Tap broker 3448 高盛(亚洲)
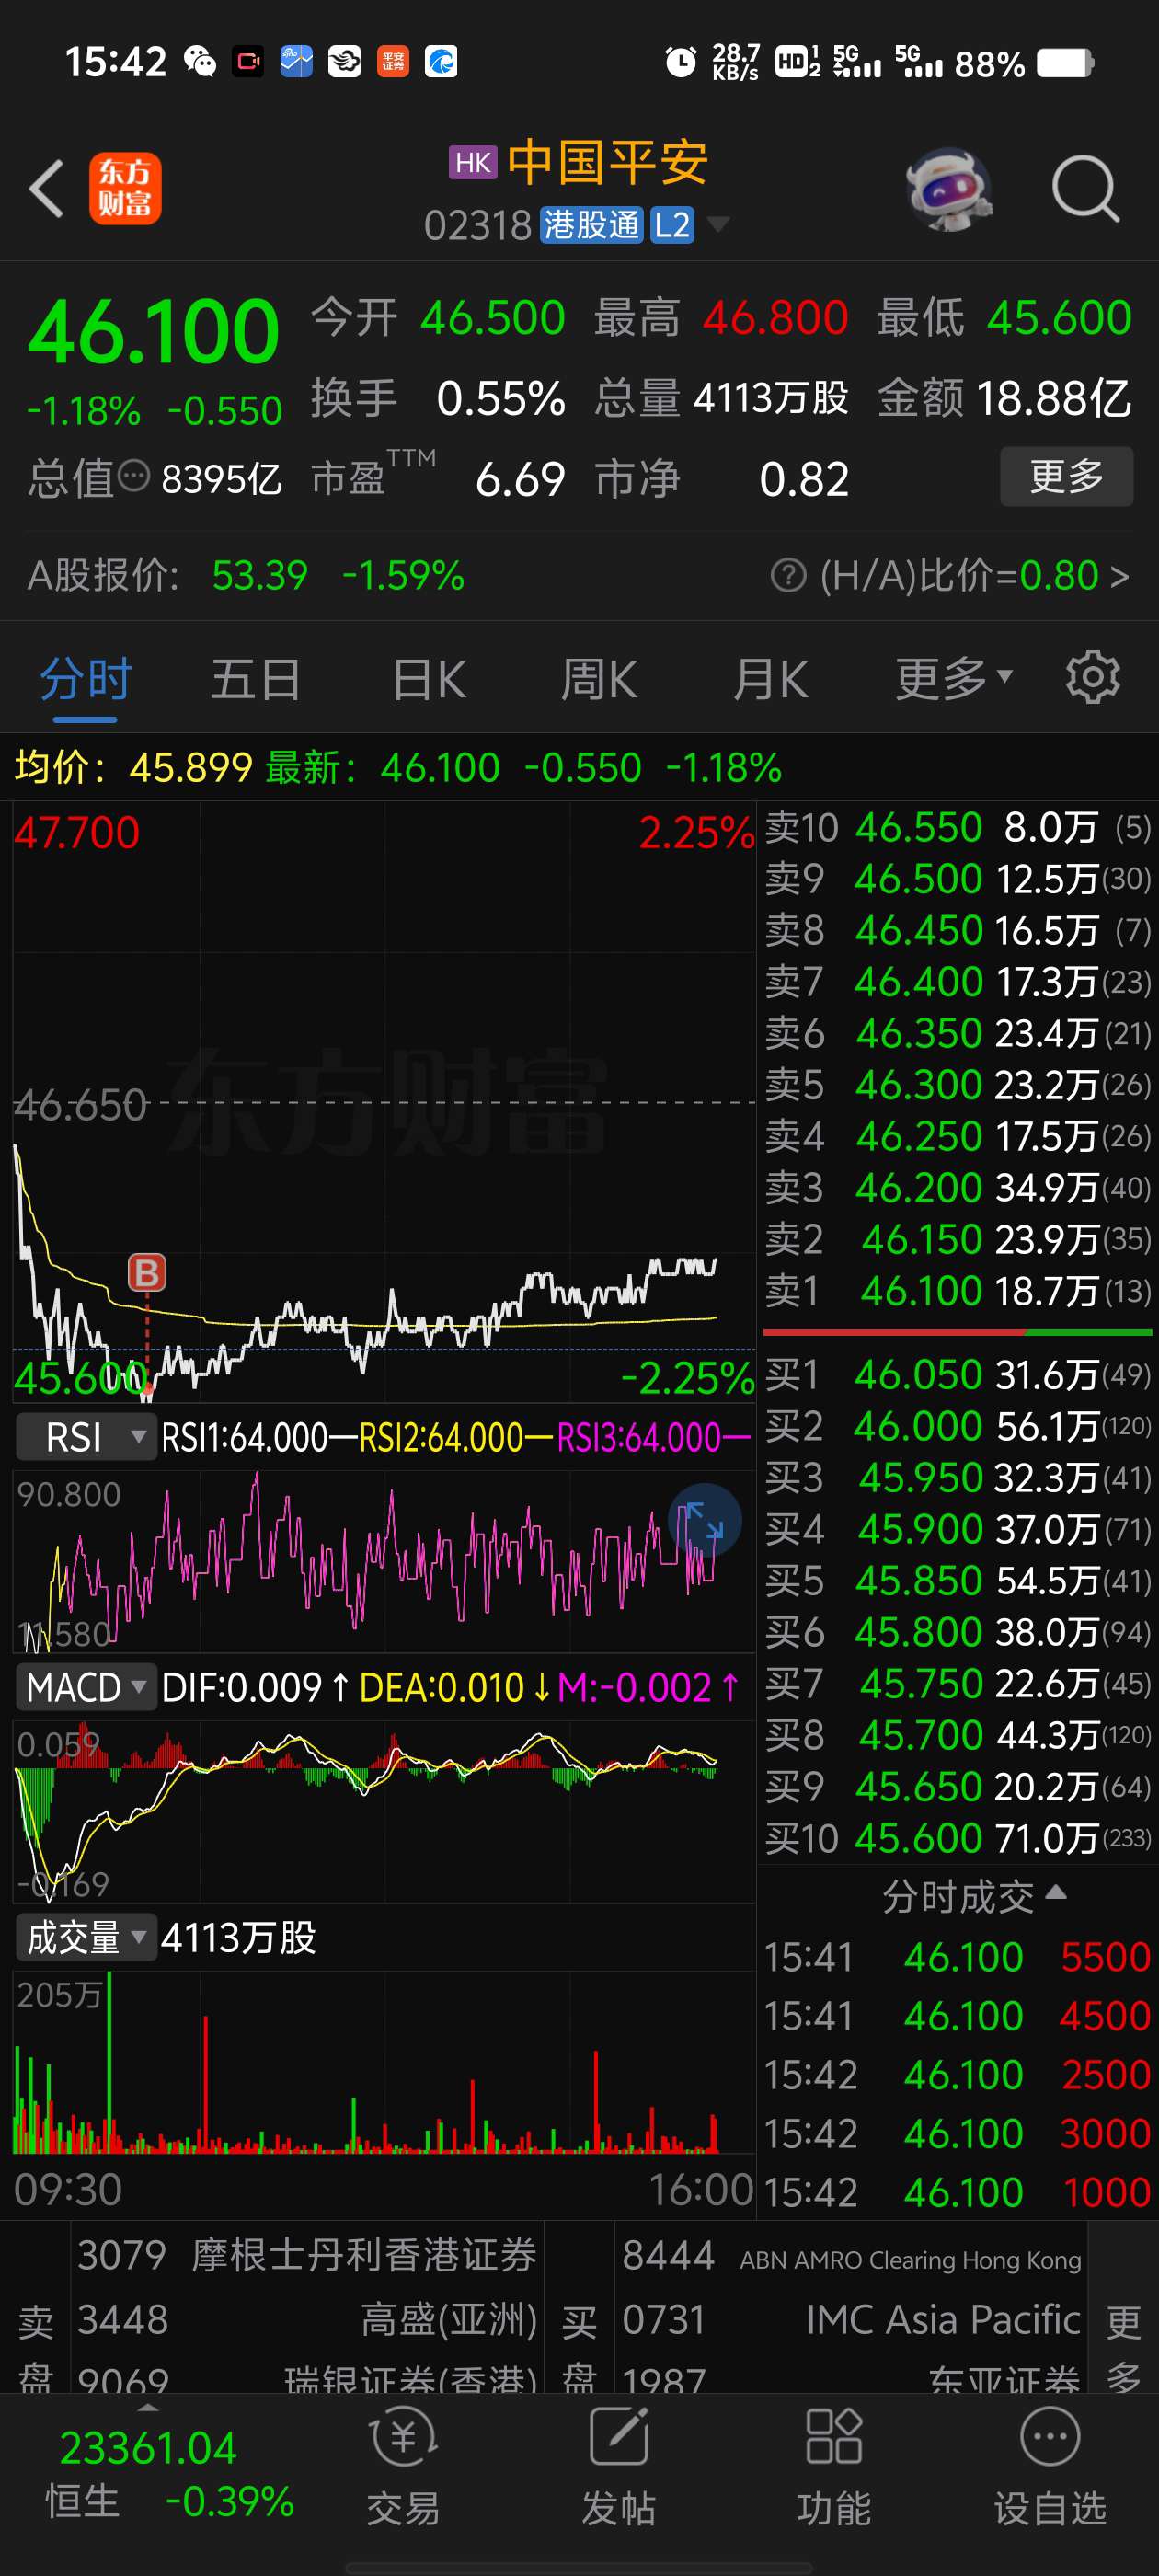 (307, 2319)
